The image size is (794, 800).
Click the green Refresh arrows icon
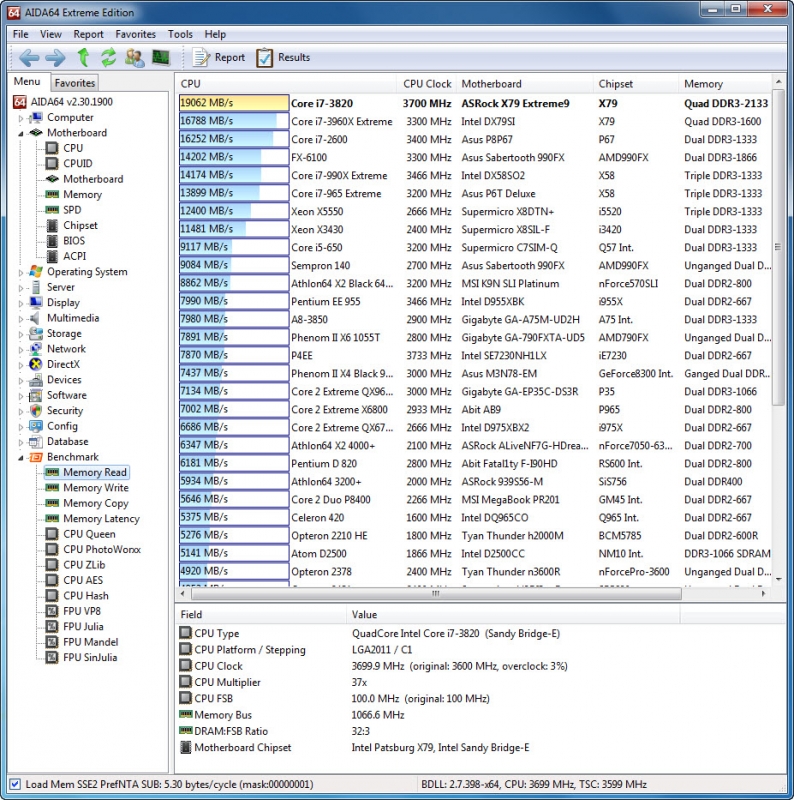(x=108, y=58)
